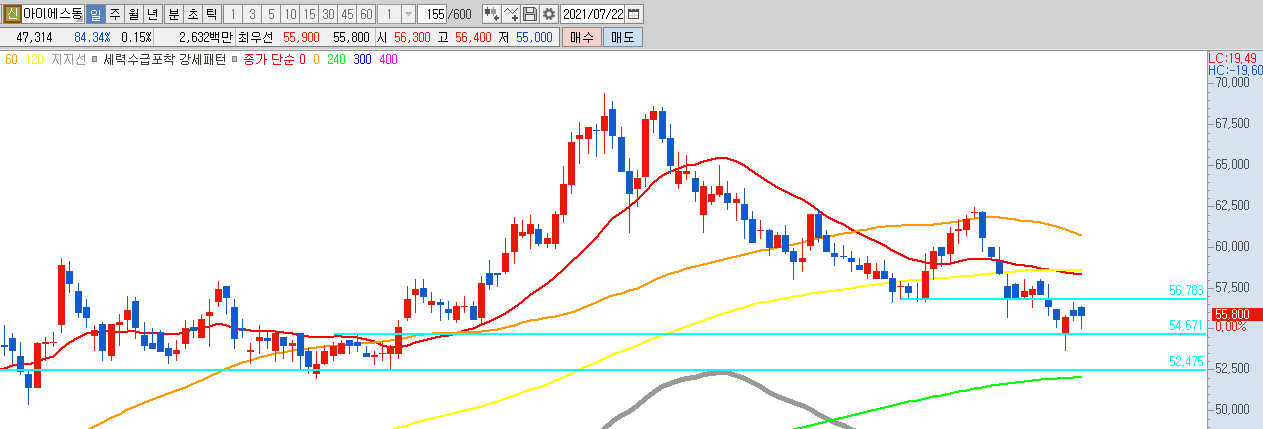Click the 매도 sell button
1263x429 pixels.
(622, 37)
